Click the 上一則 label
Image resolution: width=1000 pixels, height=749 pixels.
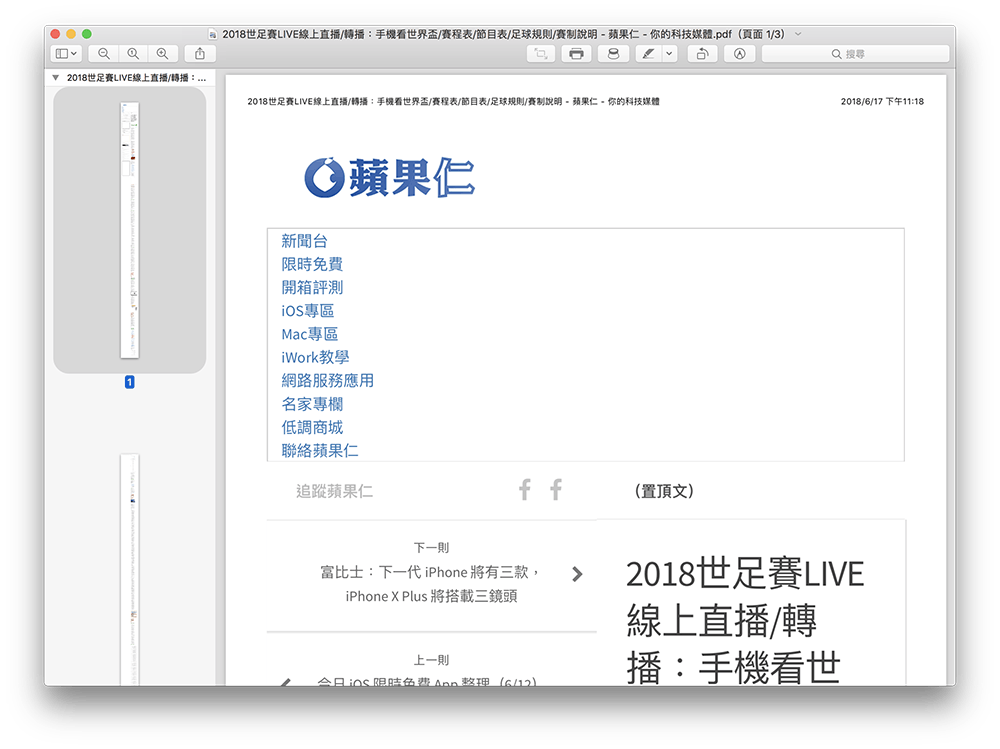[431, 660]
